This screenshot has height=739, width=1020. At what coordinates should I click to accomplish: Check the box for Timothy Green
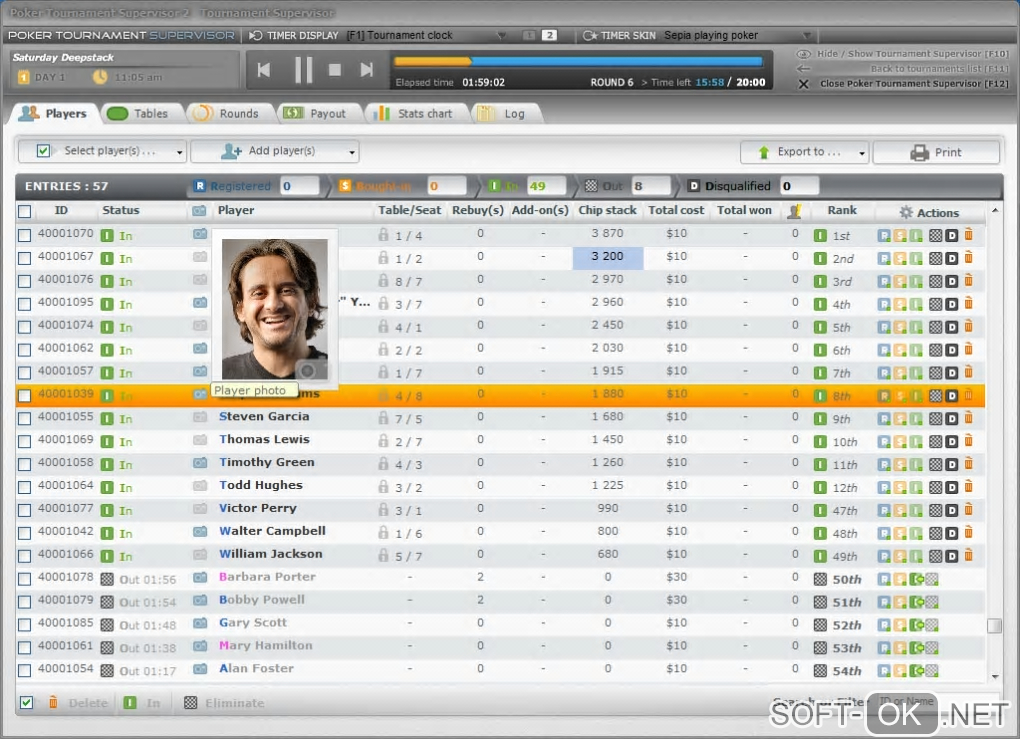pos(24,464)
